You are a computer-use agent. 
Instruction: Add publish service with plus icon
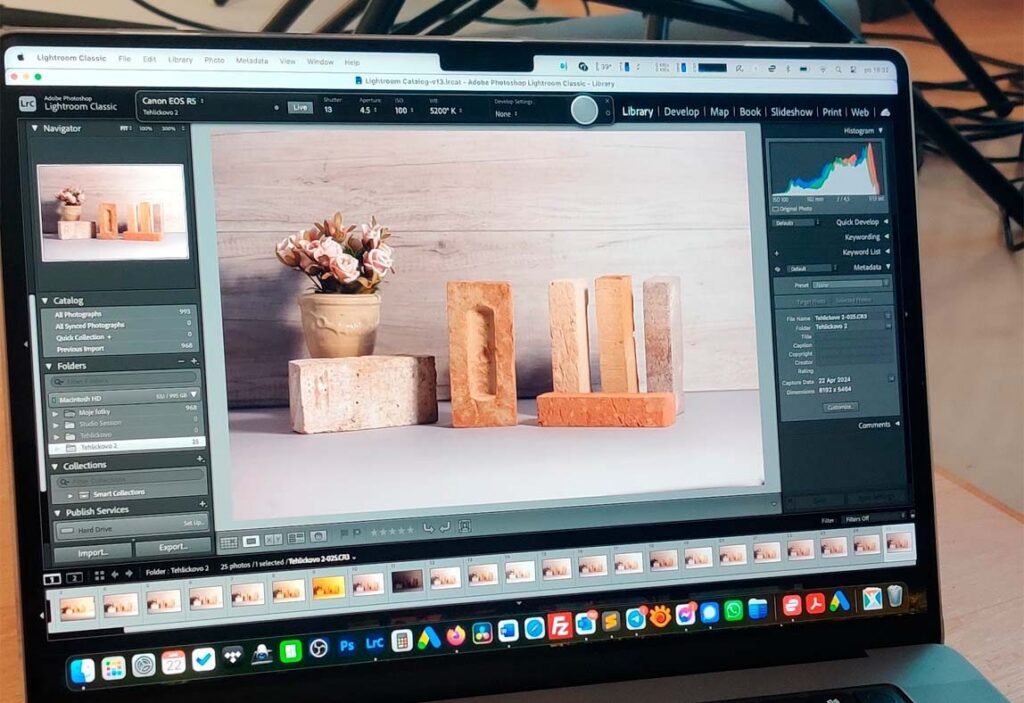[x=202, y=504]
